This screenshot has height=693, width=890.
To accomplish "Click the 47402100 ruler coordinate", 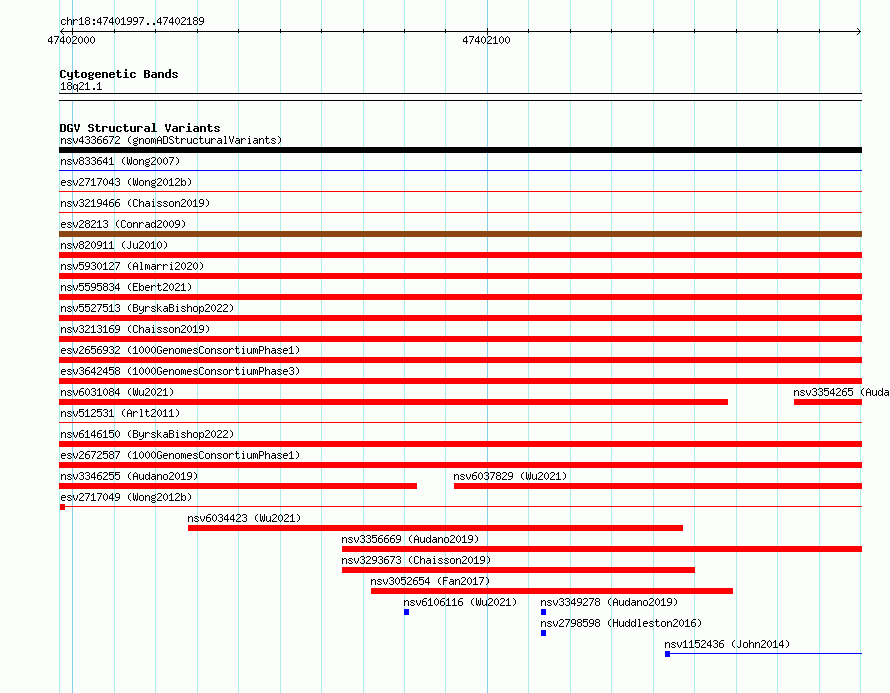I will tap(486, 40).
